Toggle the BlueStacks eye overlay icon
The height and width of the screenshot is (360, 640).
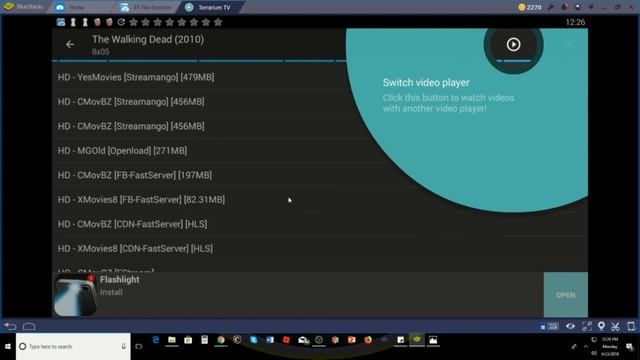[x=570, y=326]
